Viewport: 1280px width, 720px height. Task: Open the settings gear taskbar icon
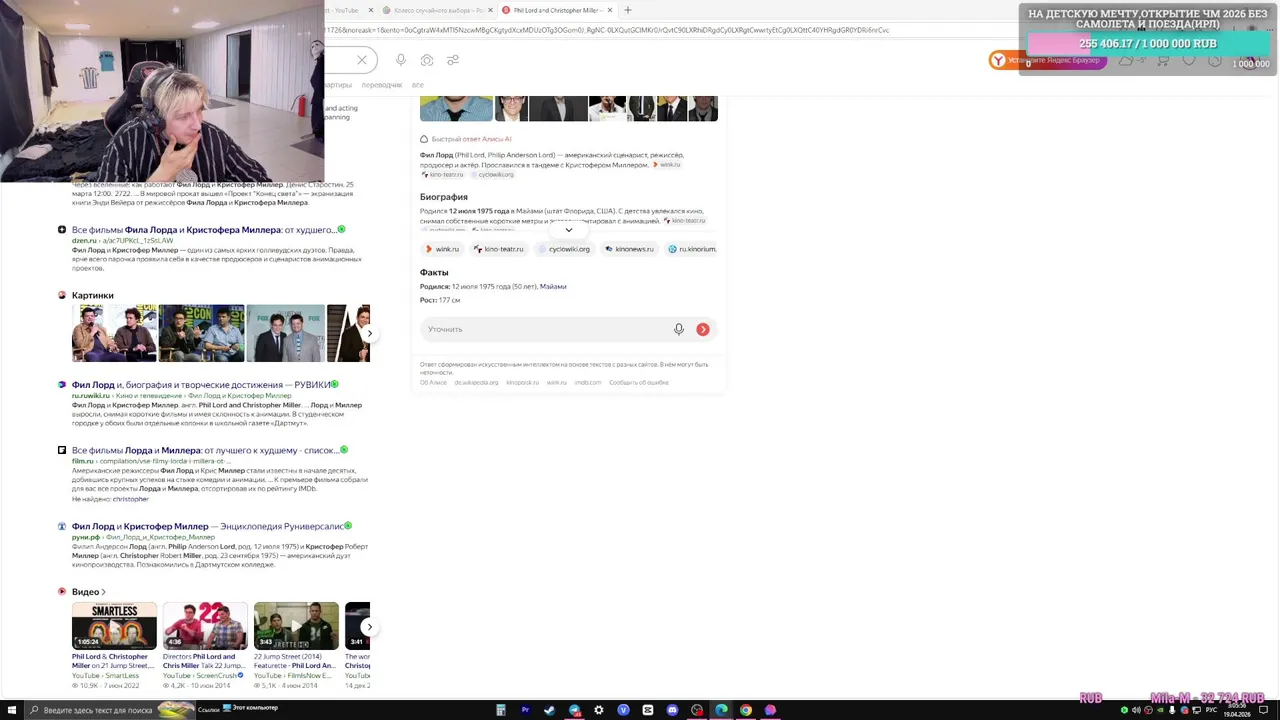(598, 710)
